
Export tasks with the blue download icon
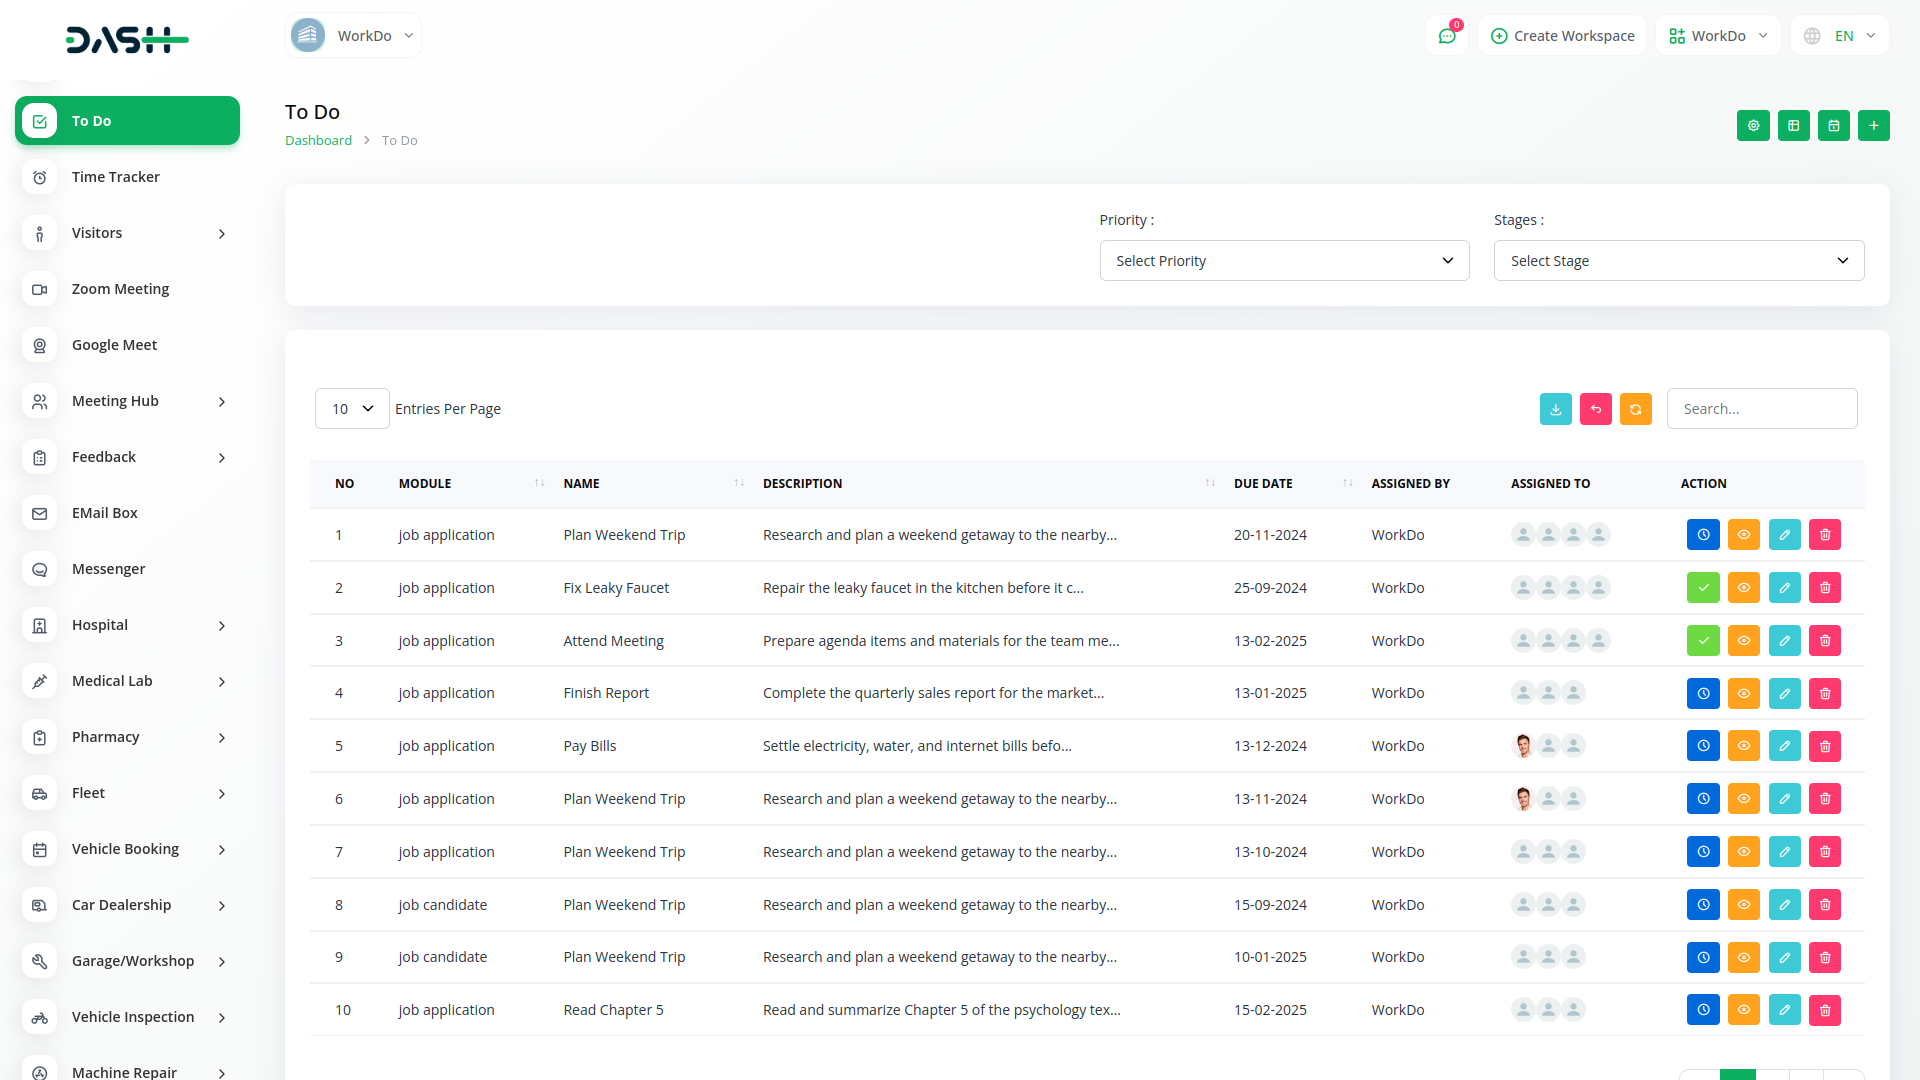1555,409
